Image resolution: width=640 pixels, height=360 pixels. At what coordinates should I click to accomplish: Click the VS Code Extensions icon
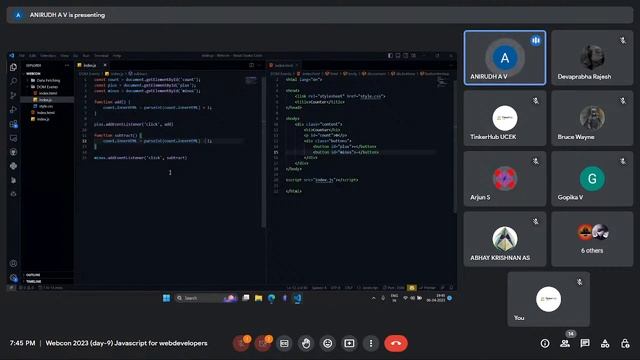[13, 124]
